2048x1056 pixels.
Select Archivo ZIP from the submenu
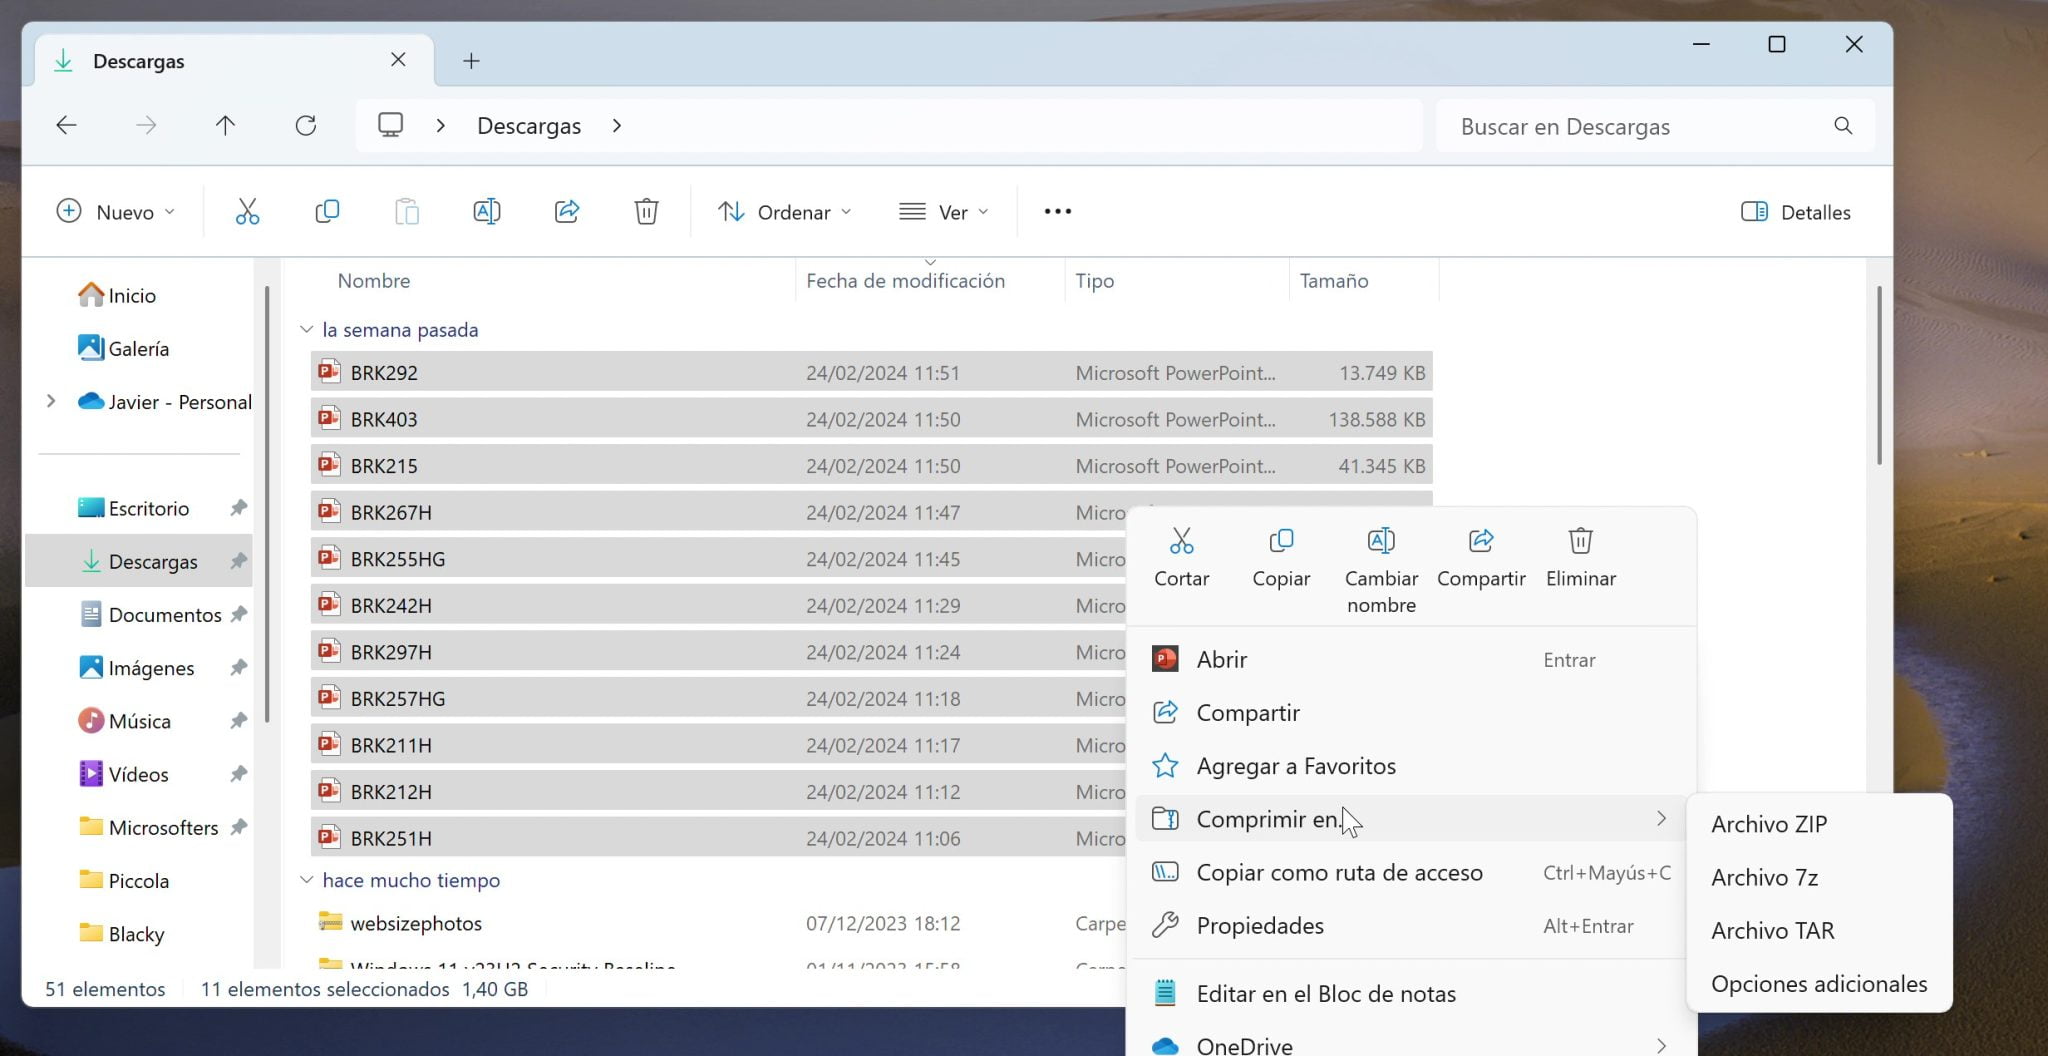pos(1768,823)
